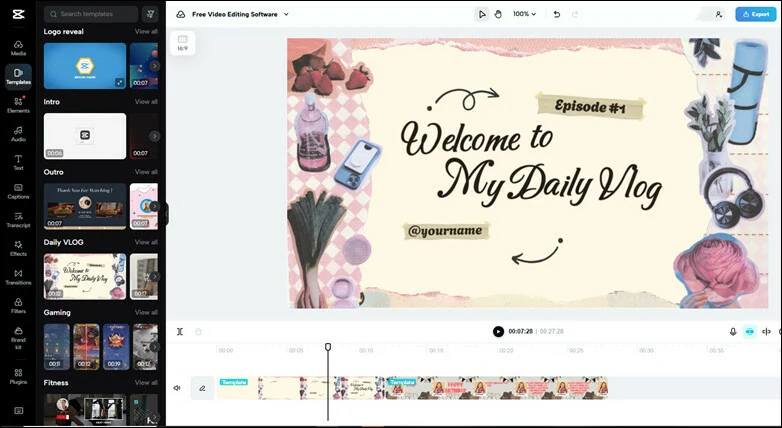This screenshot has width=782, height=428.
Task: Open the Transitions panel
Action: click(x=18, y=277)
